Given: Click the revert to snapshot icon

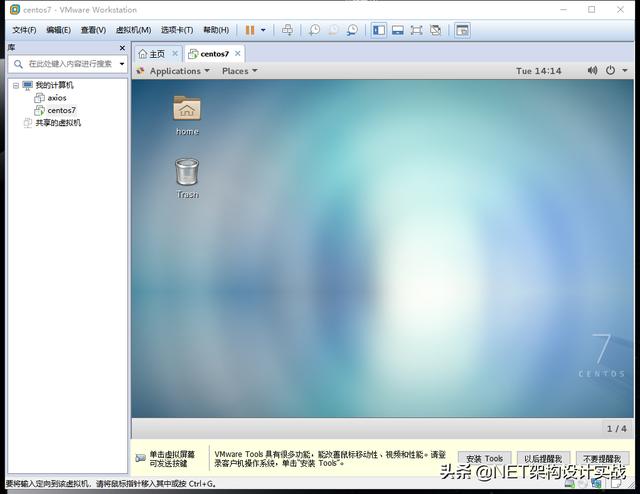Looking at the screenshot, I should [333, 30].
